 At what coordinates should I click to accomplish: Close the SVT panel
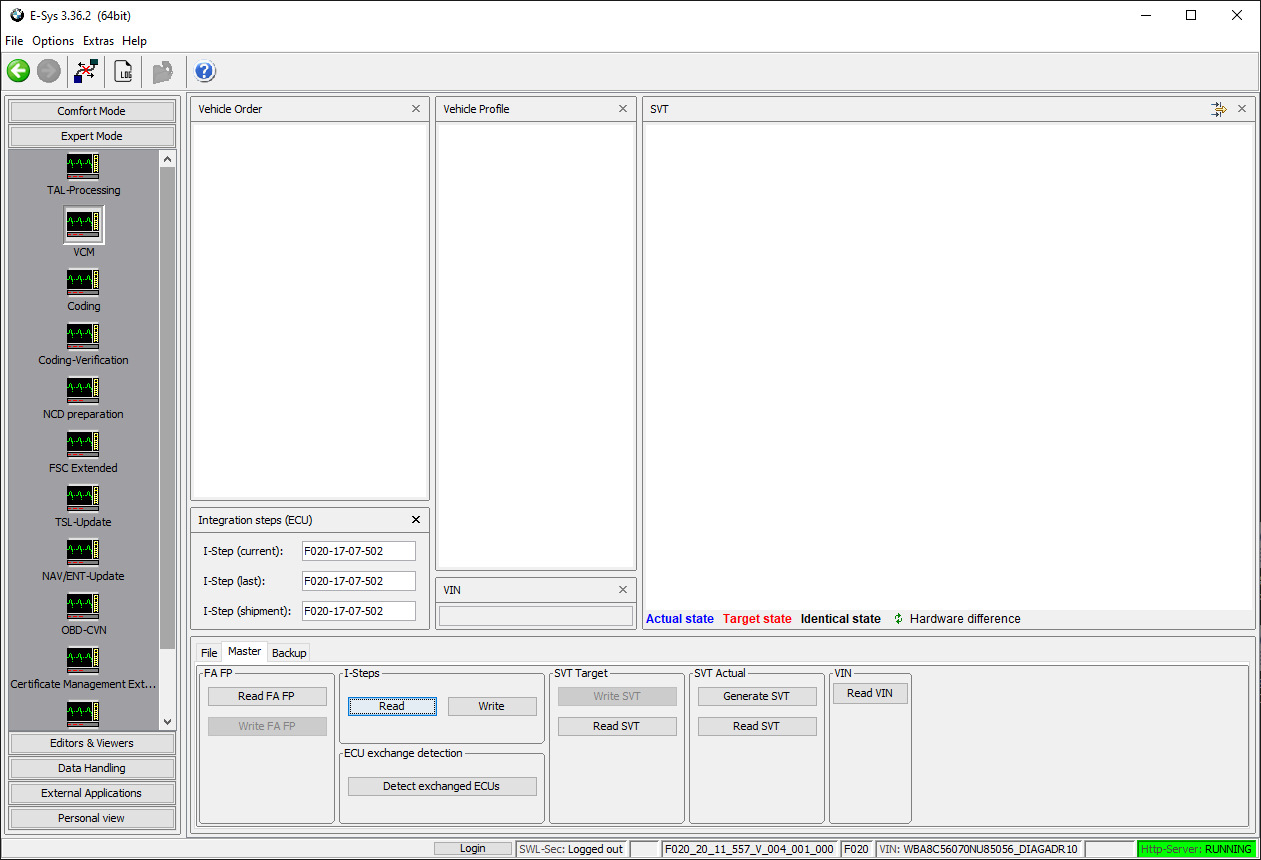1242,109
